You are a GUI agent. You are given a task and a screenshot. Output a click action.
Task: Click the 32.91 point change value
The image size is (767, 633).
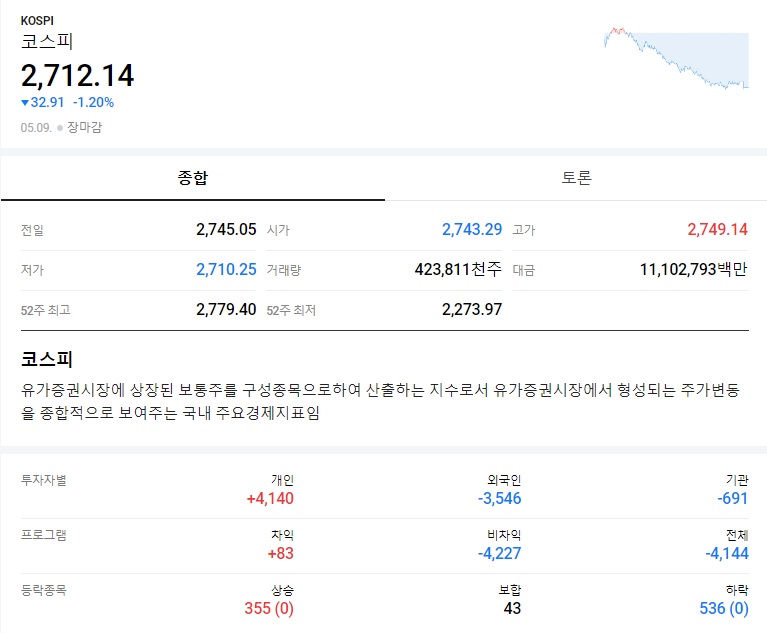click(x=47, y=102)
